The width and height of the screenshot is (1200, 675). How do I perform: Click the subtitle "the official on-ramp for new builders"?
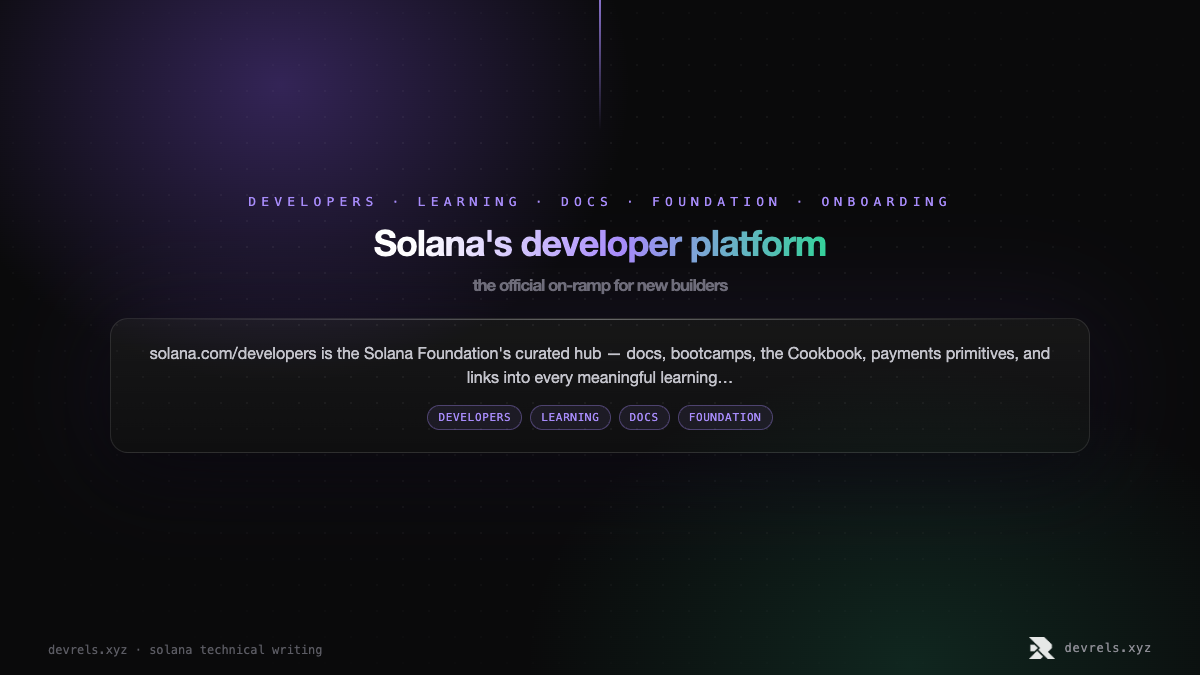coord(600,285)
